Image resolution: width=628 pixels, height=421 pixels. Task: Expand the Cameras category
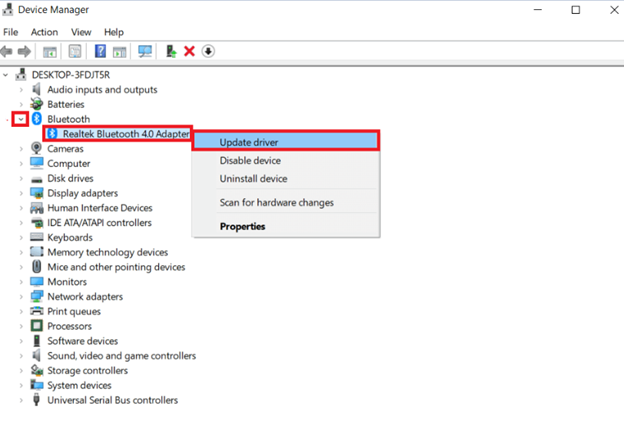tap(21, 149)
